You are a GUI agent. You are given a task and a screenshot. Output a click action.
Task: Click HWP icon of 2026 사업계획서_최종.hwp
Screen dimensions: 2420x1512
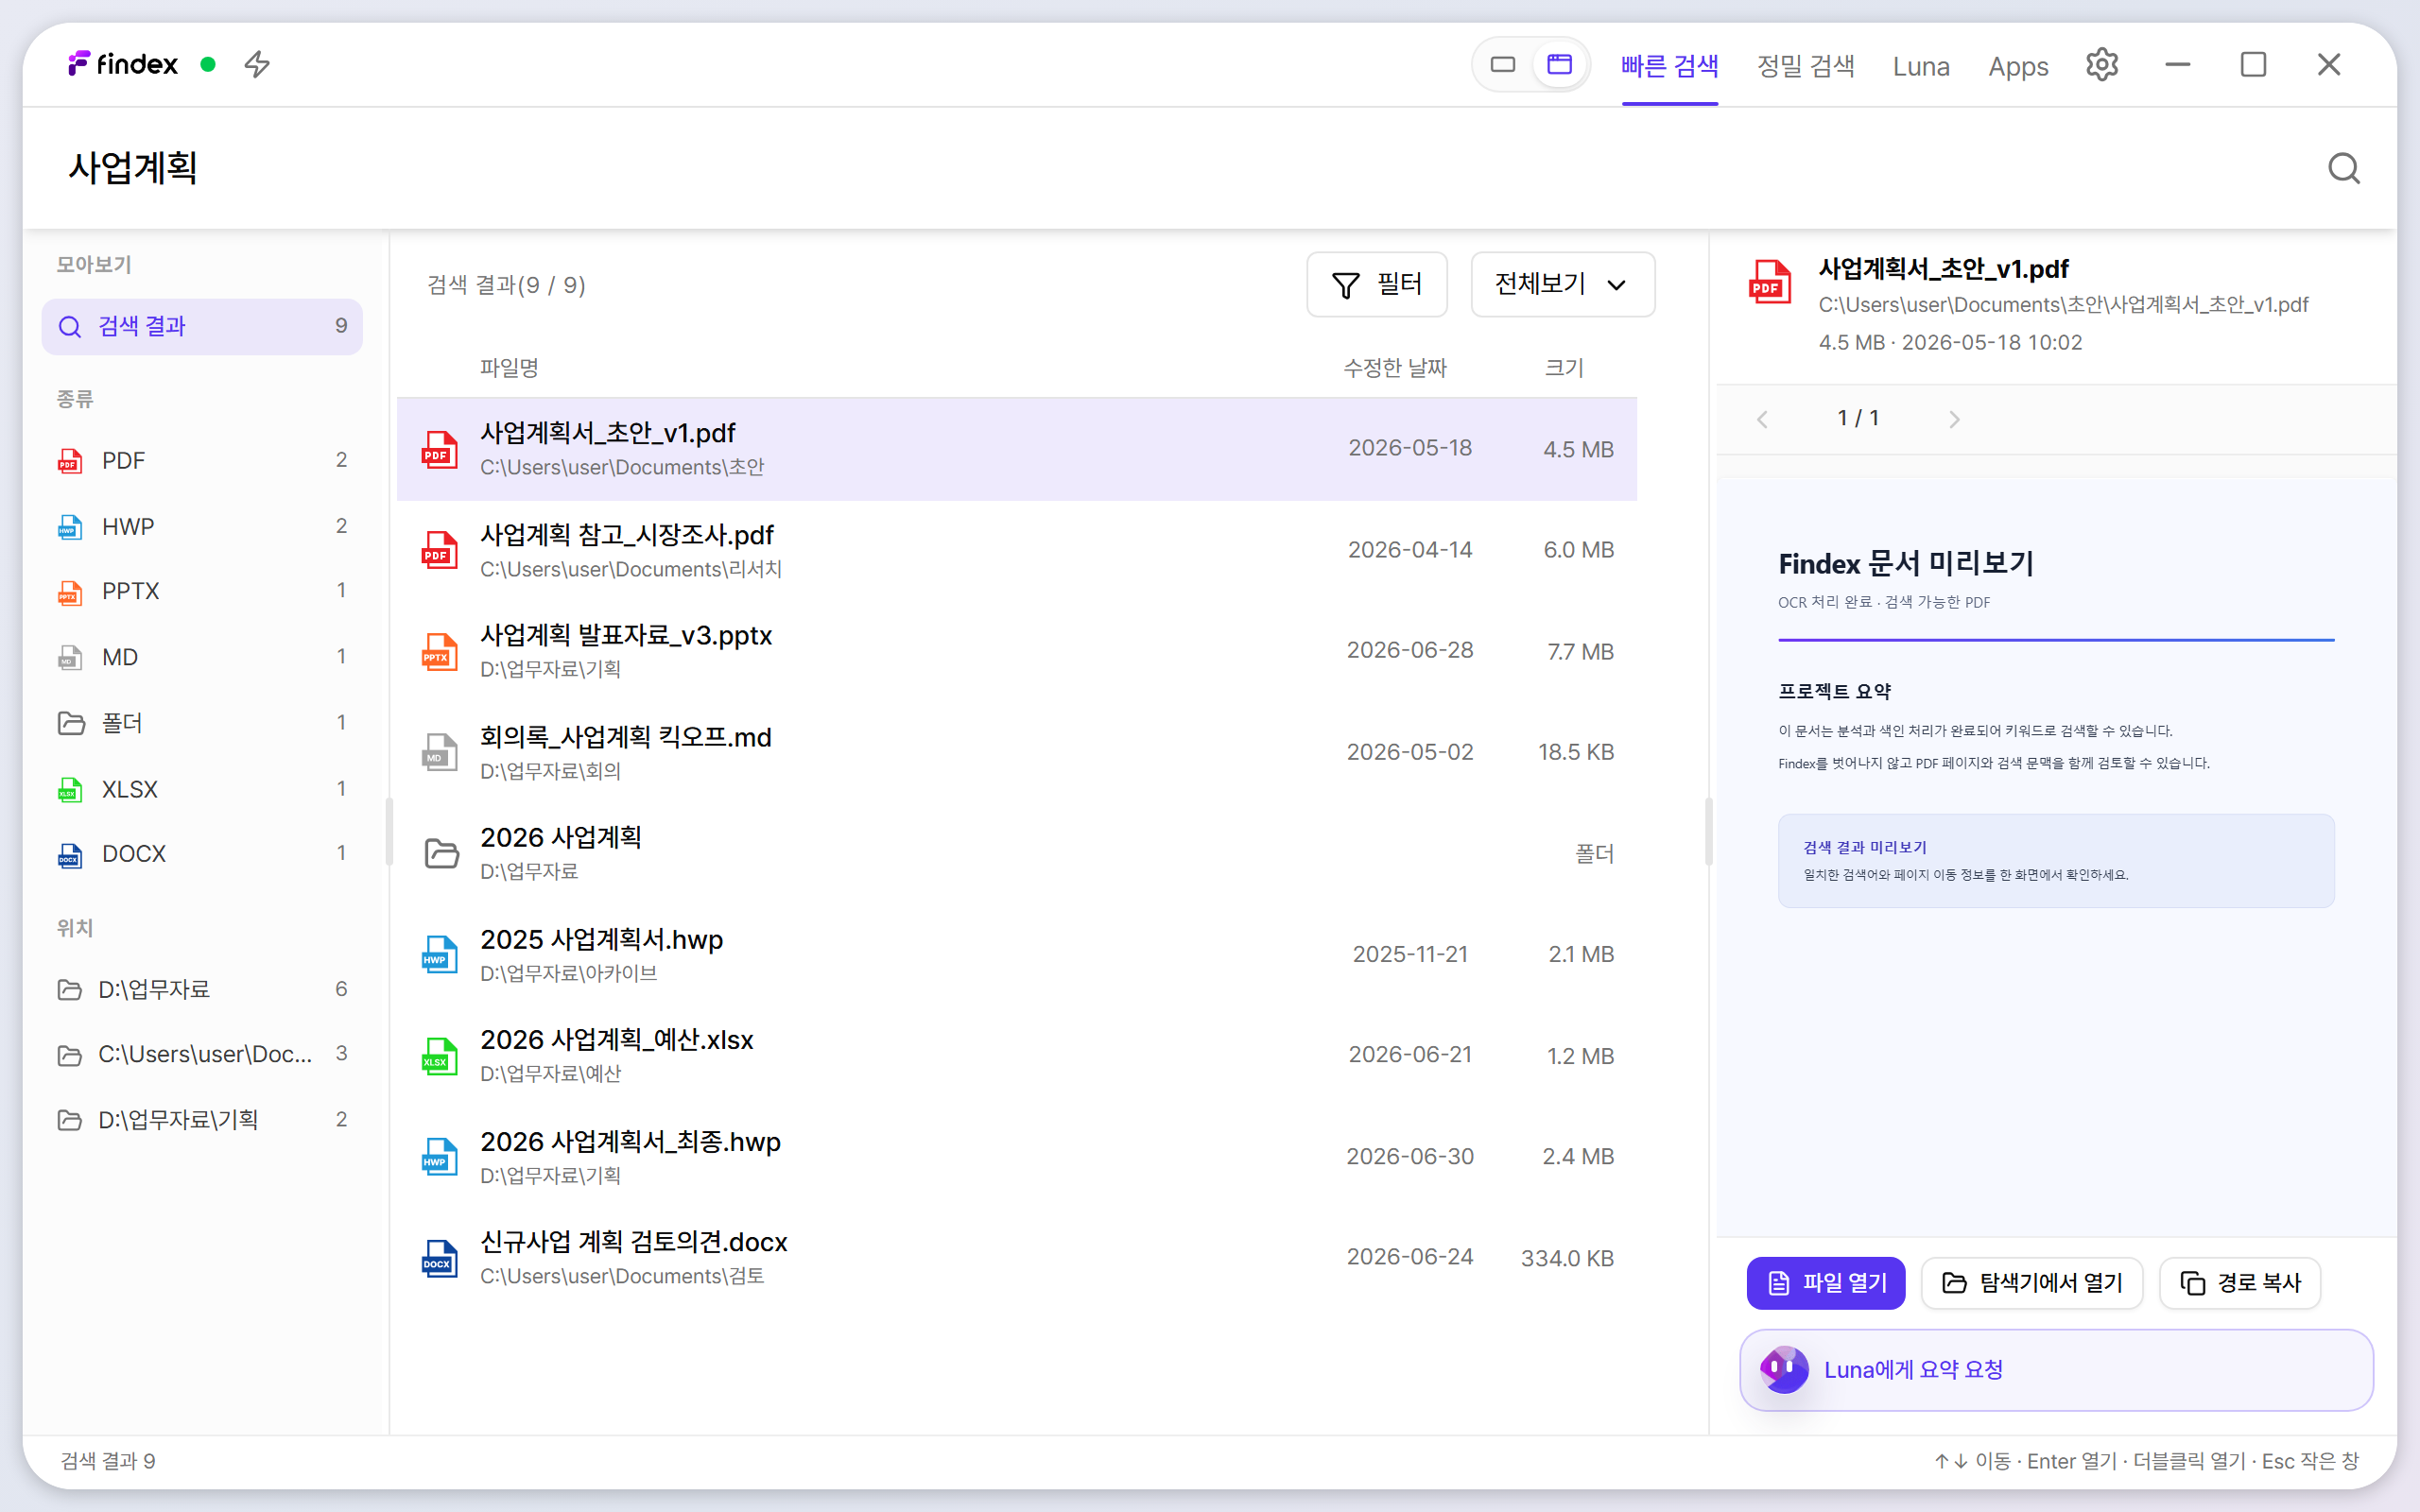[439, 1157]
